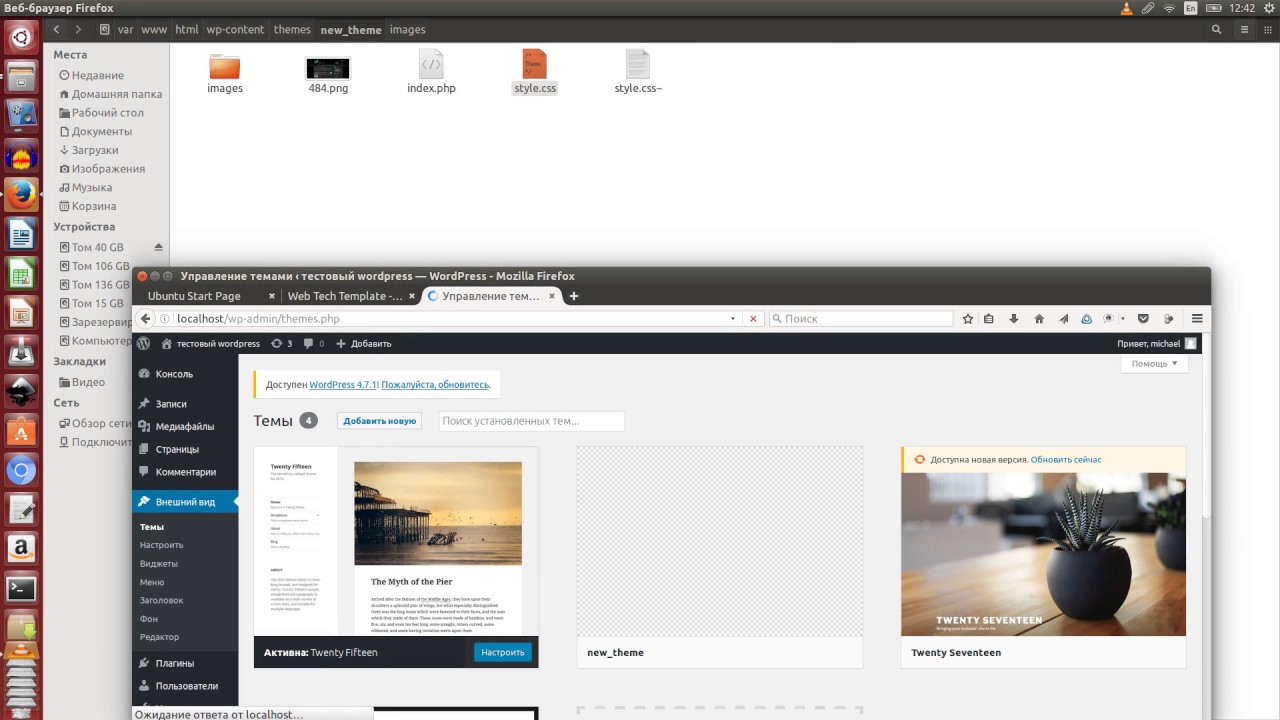This screenshot has width=1280, height=720.
Task: Open Firefox hamburger menu
Action: [x=1197, y=319]
